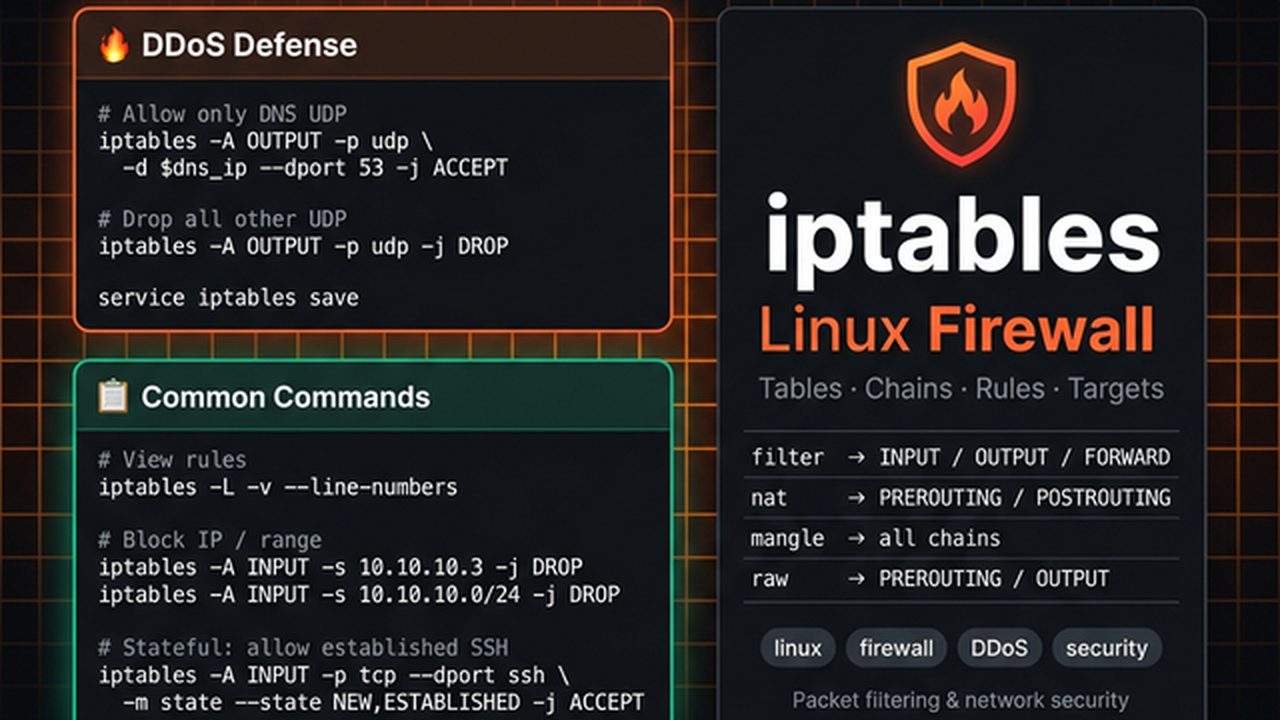Screen dimensions: 1280x720
Task: Click the 'service iptables save' command line
Action: pos(228,298)
